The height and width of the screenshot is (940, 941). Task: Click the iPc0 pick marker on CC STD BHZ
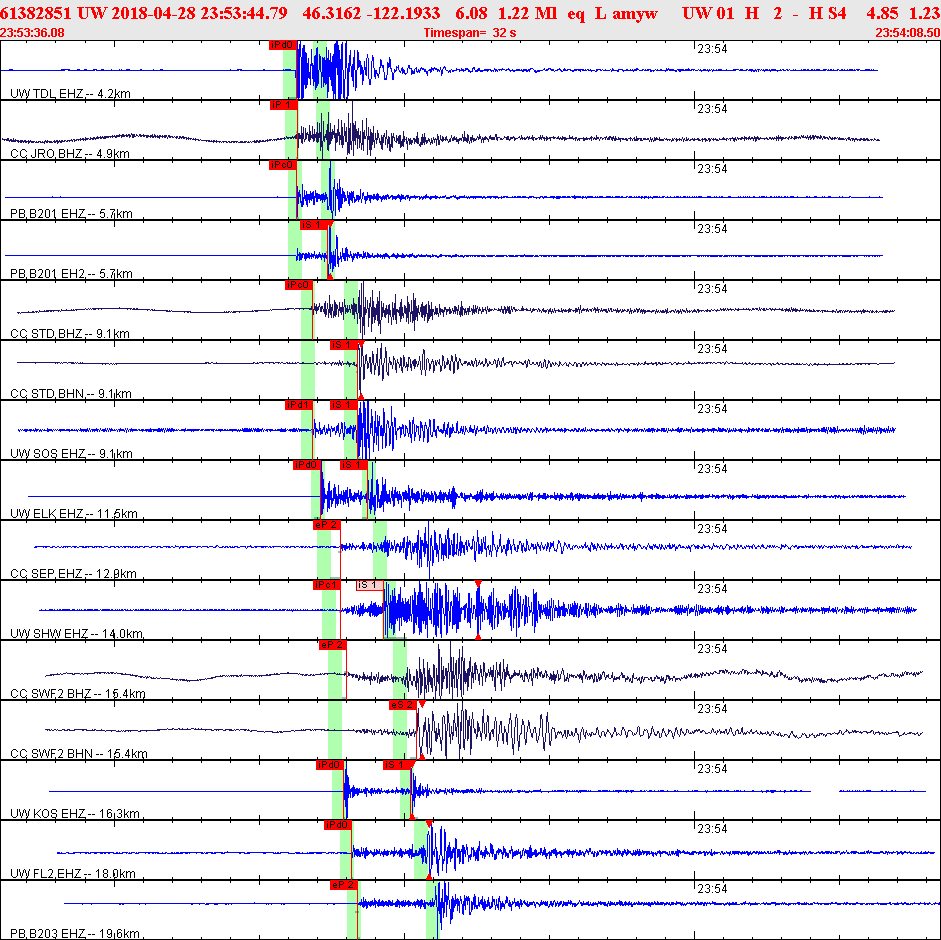(x=299, y=285)
